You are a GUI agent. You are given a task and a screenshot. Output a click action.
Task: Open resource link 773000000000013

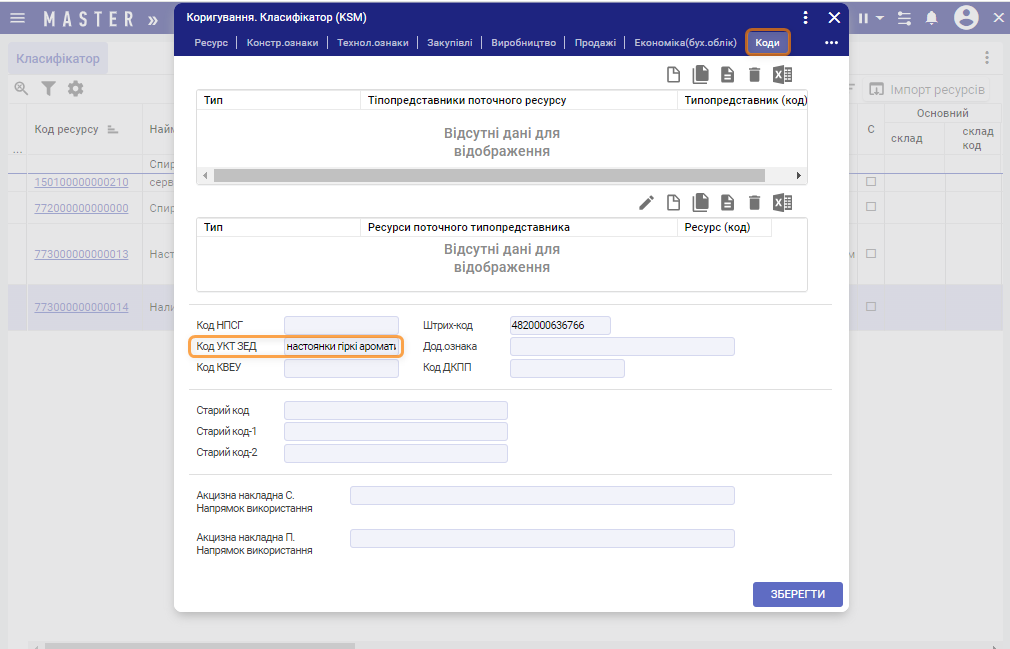tap(81, 254)
